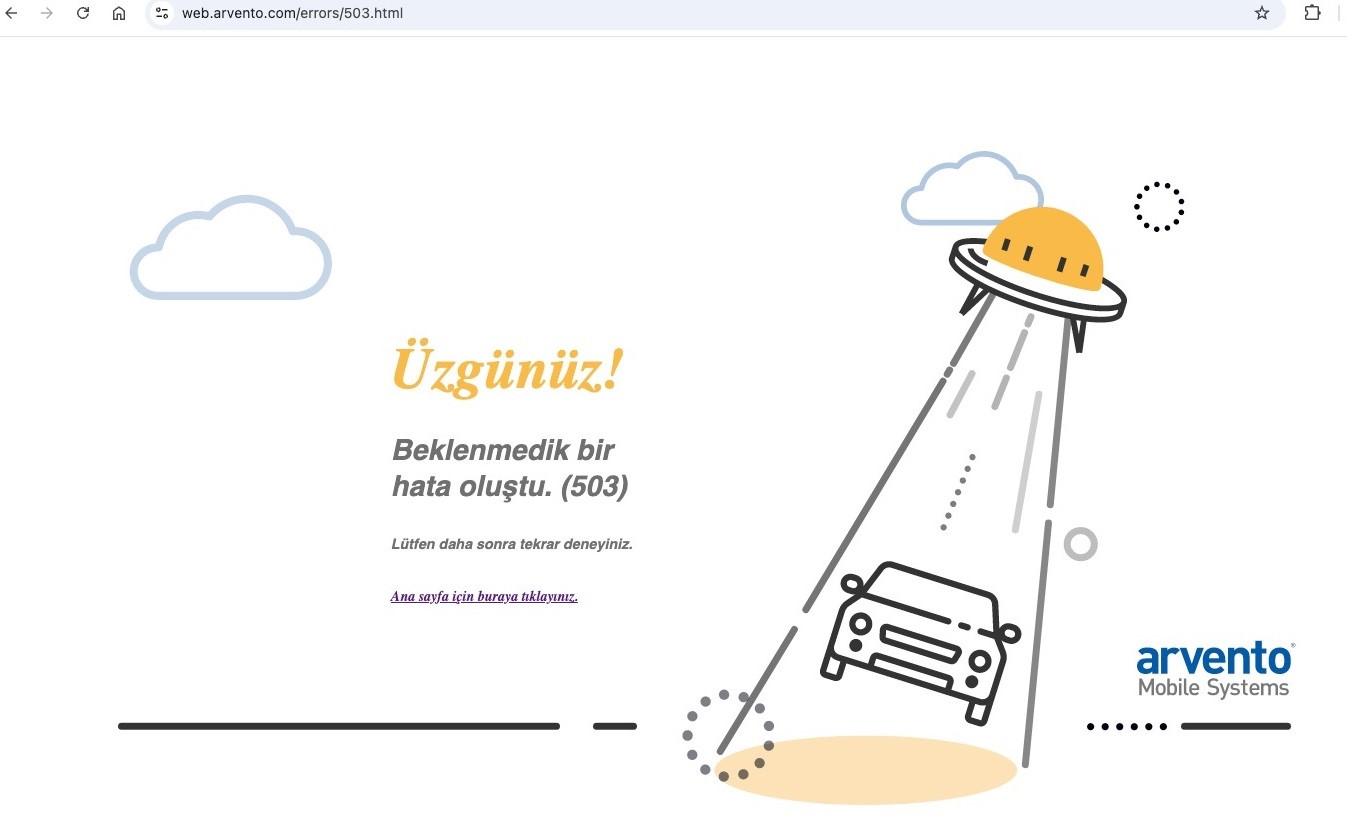Reload the error page

click(x=83, y=13)
